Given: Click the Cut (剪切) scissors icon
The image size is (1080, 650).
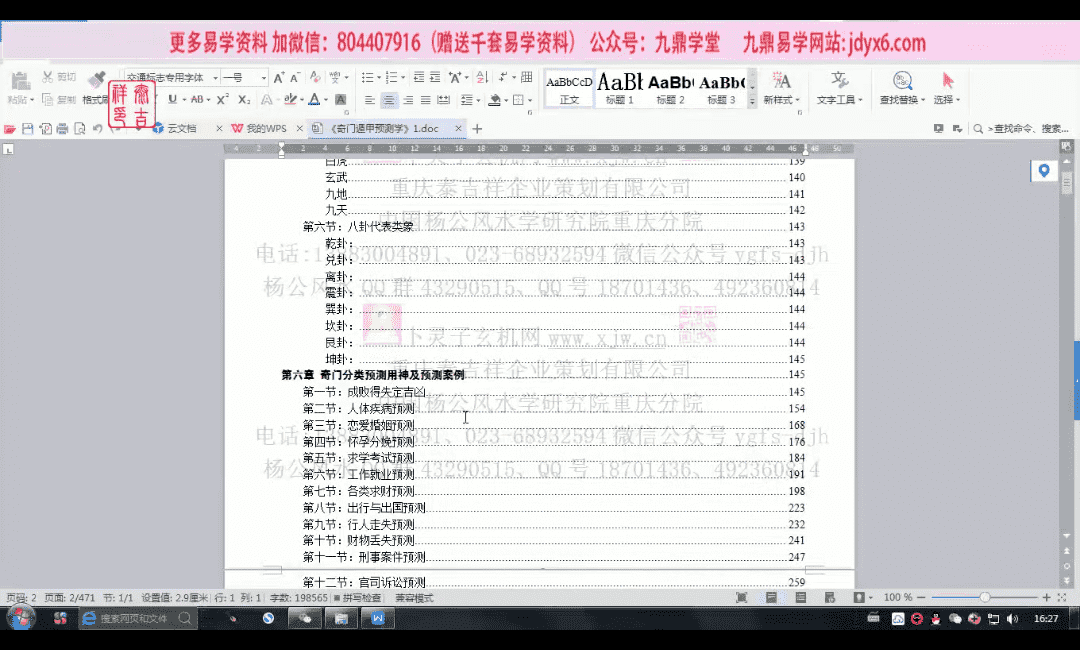Looking at the screenshot, I should pyautogui.click(x=48, y=77).
